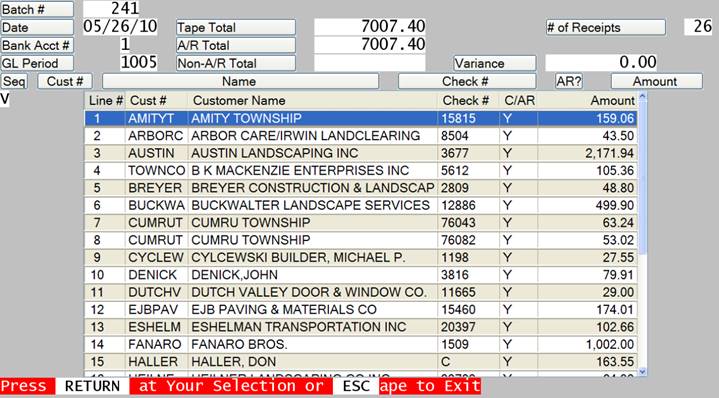Click the A/R Total label button
This screenshot has width=719, height=398.
236,45
